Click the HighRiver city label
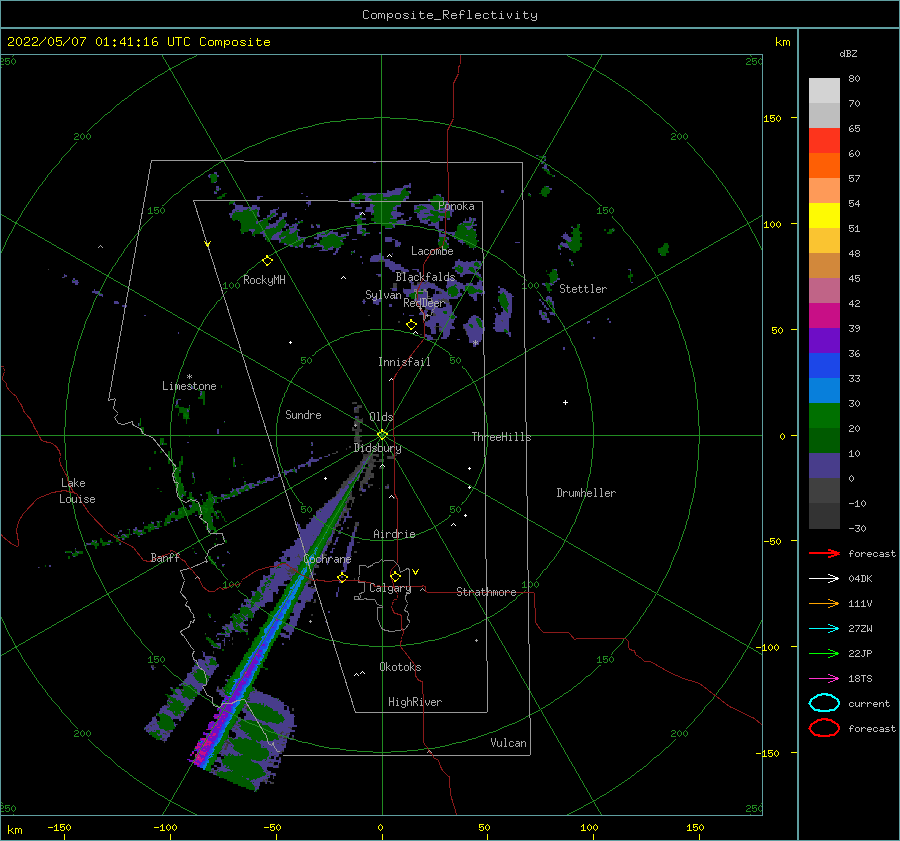Image resolution: width=900 pixels, height=841 pixels. coord(414,702)
